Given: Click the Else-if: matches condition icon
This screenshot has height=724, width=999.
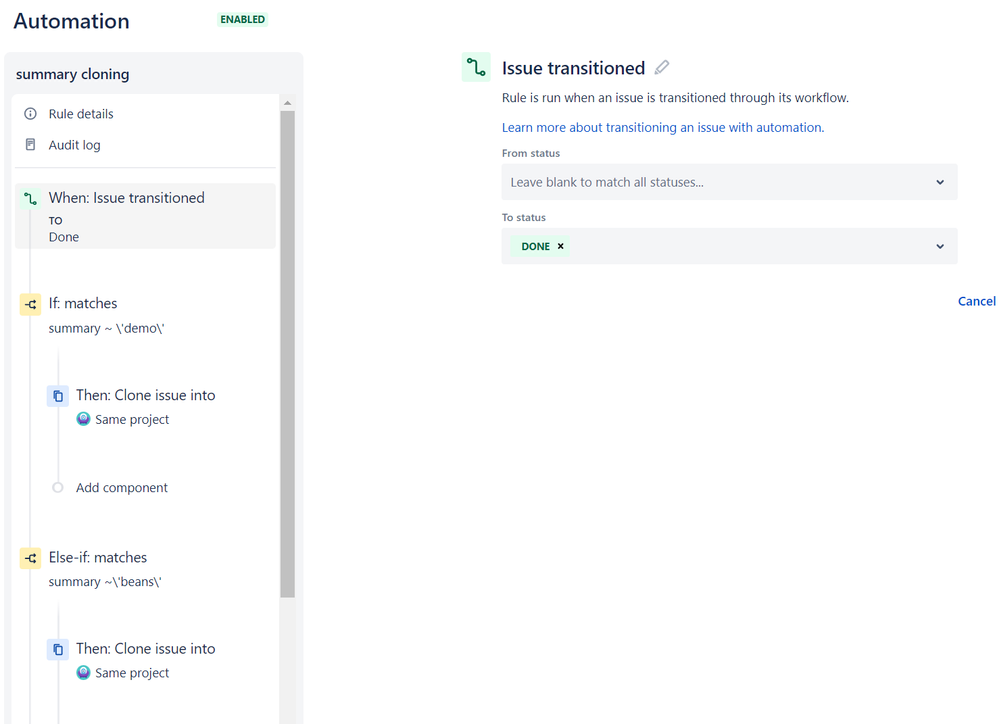Looking at the screenshot, I should pos(29,558).
